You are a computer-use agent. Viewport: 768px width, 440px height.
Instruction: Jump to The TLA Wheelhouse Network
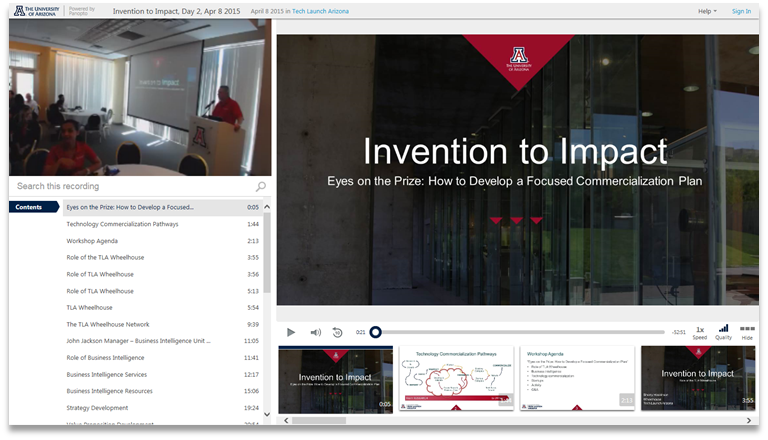163,324
